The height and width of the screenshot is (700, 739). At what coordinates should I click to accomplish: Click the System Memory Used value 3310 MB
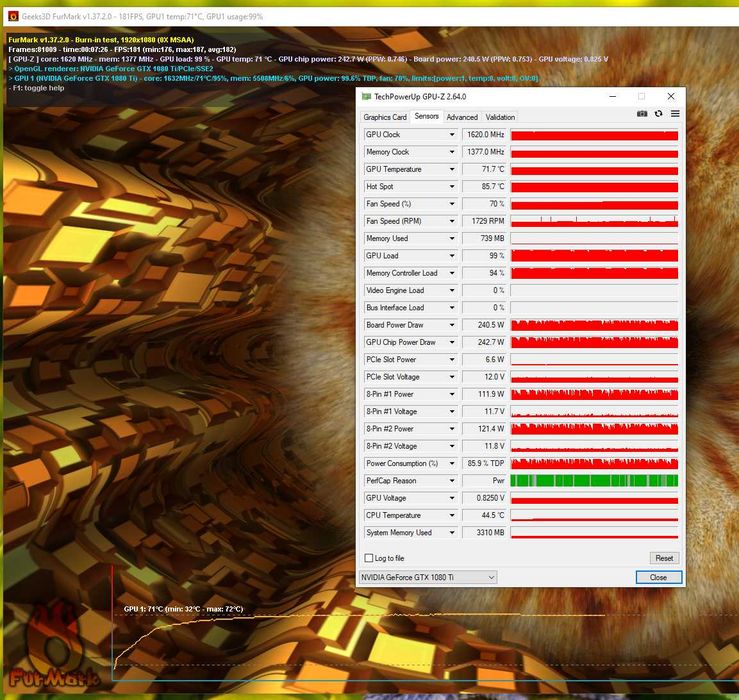(x=484, y=533)
